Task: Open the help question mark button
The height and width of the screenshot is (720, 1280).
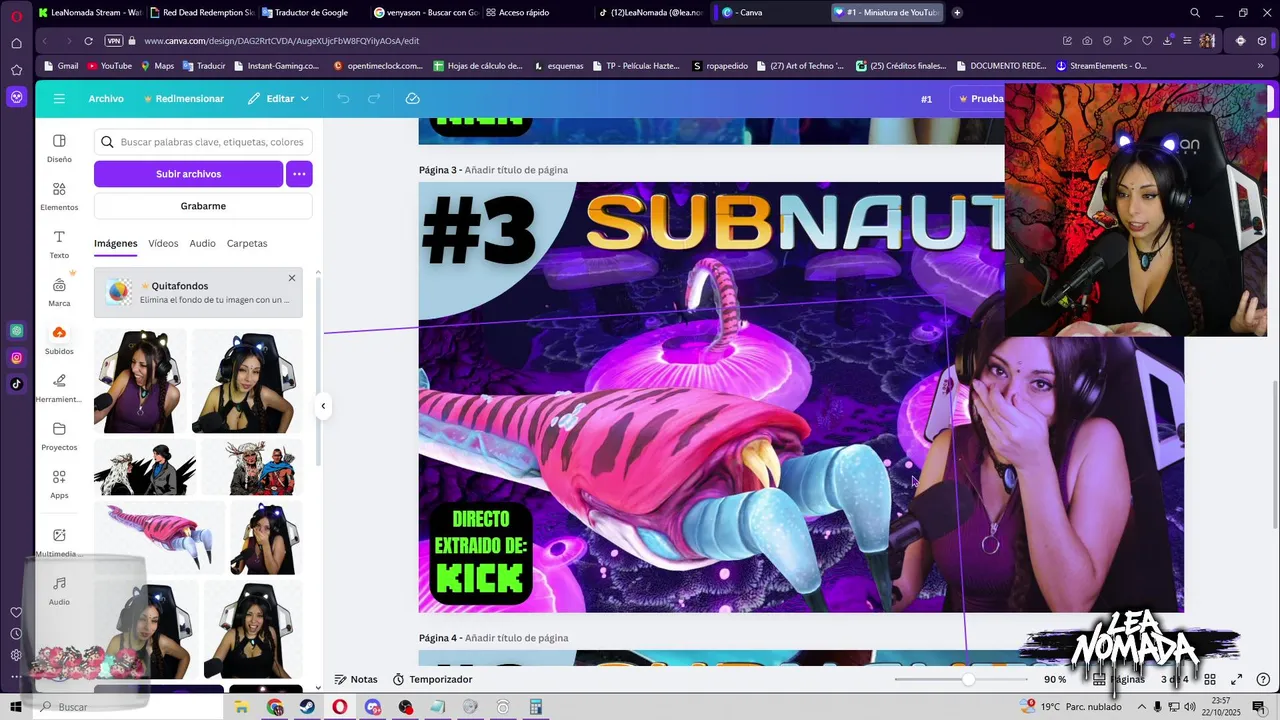Action: [1263, 679]
